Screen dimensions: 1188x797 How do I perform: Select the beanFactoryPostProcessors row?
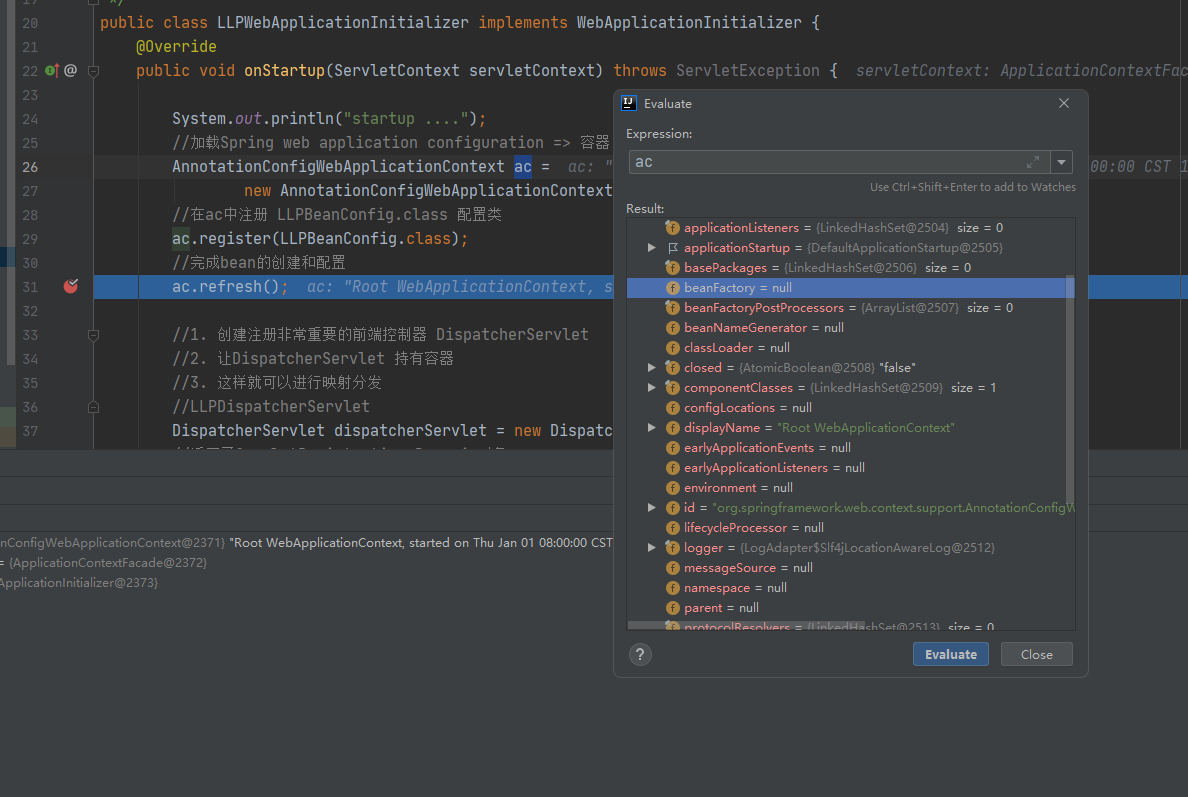coord(850,308)
